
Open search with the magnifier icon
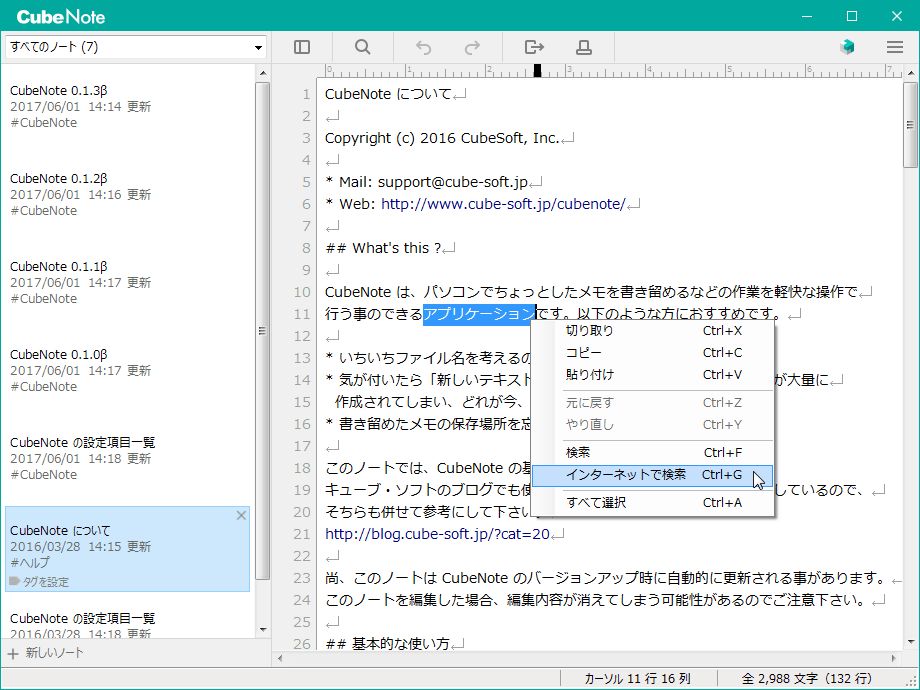(363, 47)
